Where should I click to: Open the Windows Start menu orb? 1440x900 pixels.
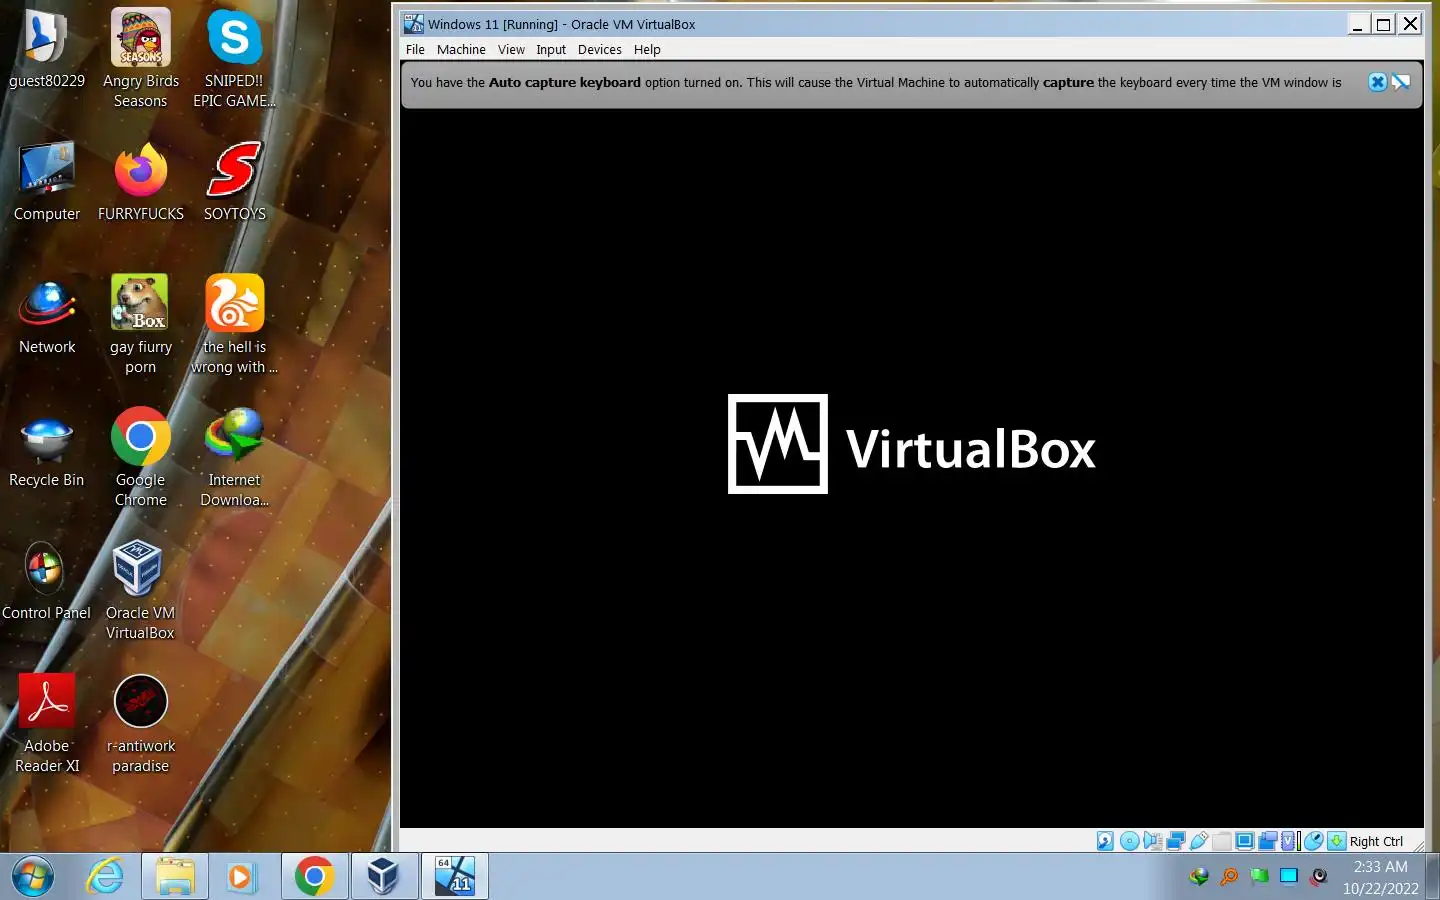click(33, 877)
